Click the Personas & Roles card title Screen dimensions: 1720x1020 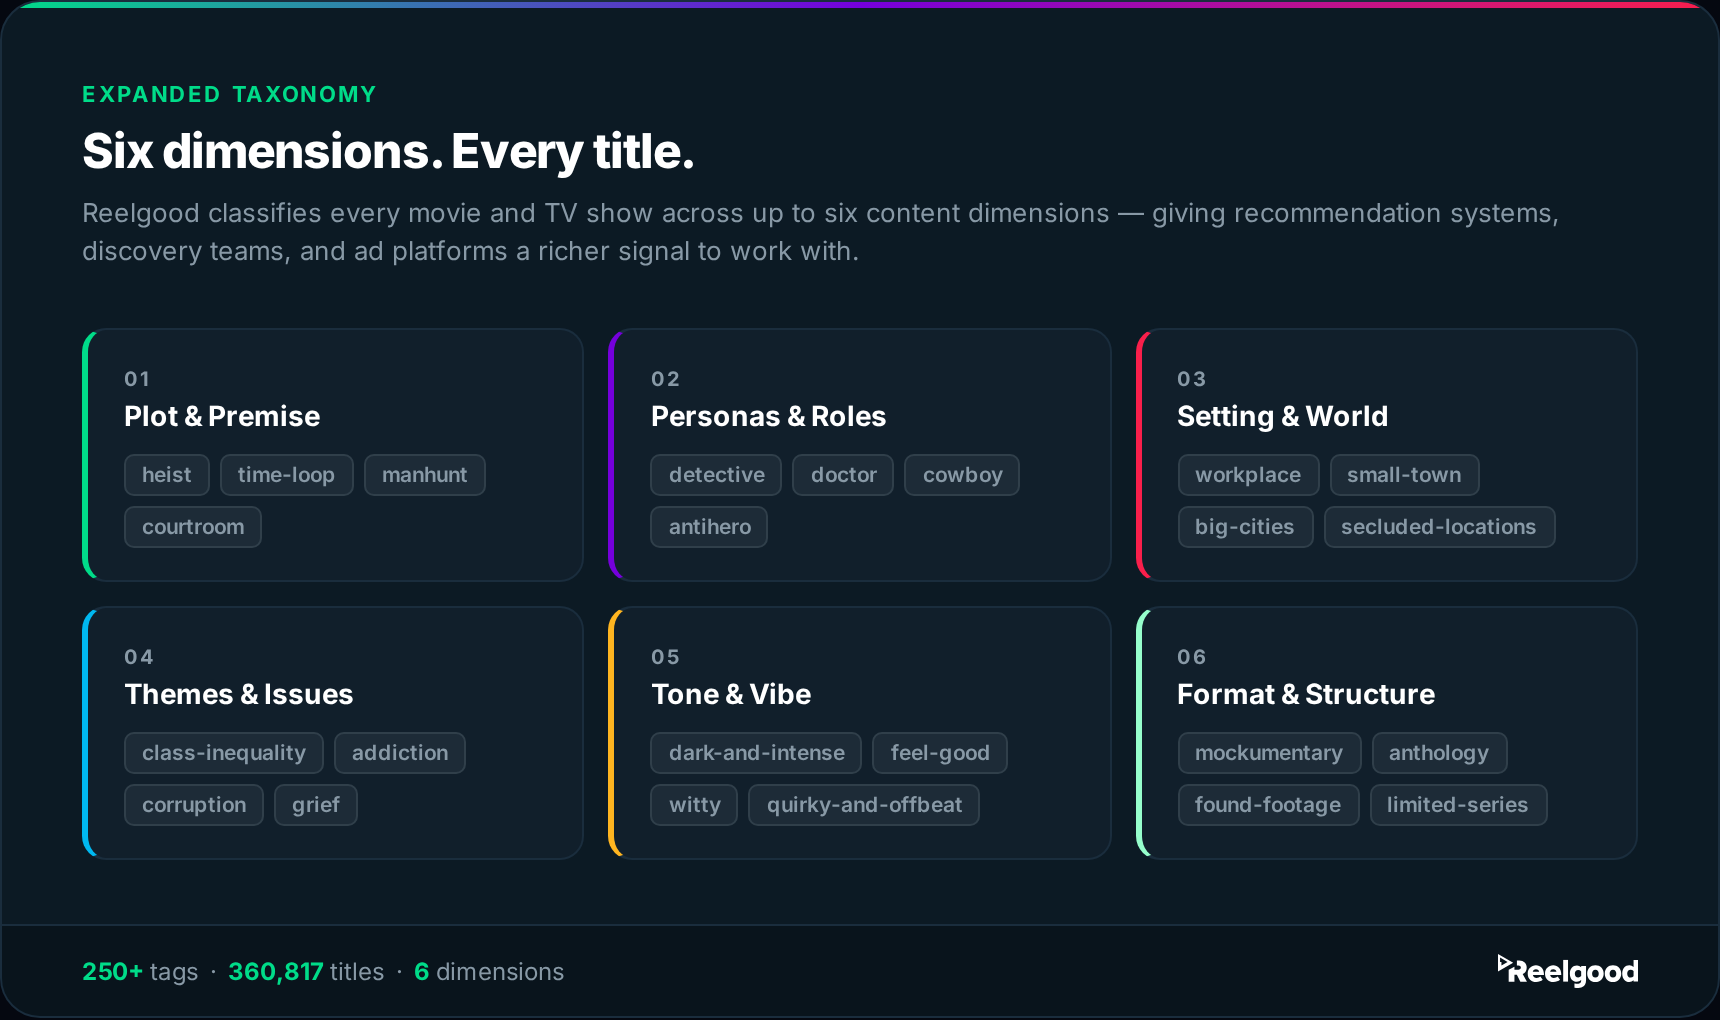point(768,416)
